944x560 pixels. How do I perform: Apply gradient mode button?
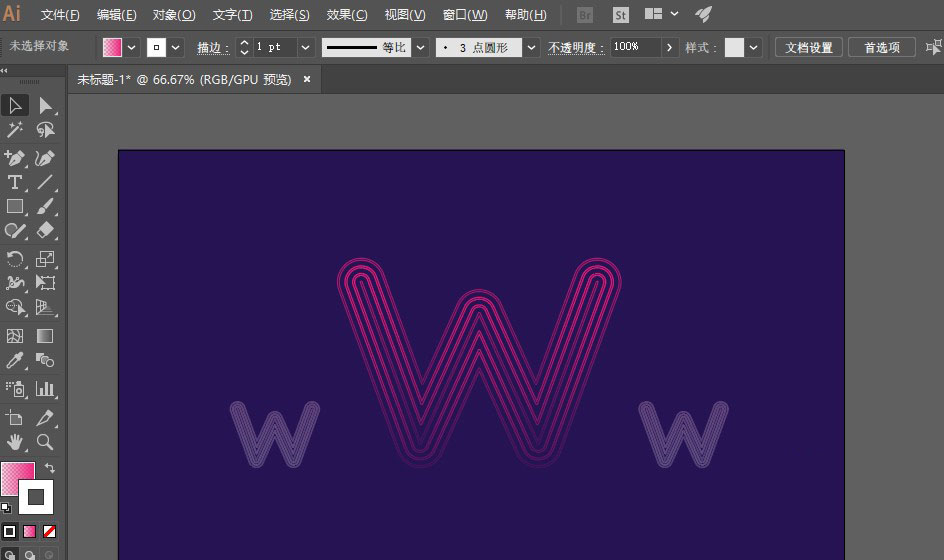30,532
